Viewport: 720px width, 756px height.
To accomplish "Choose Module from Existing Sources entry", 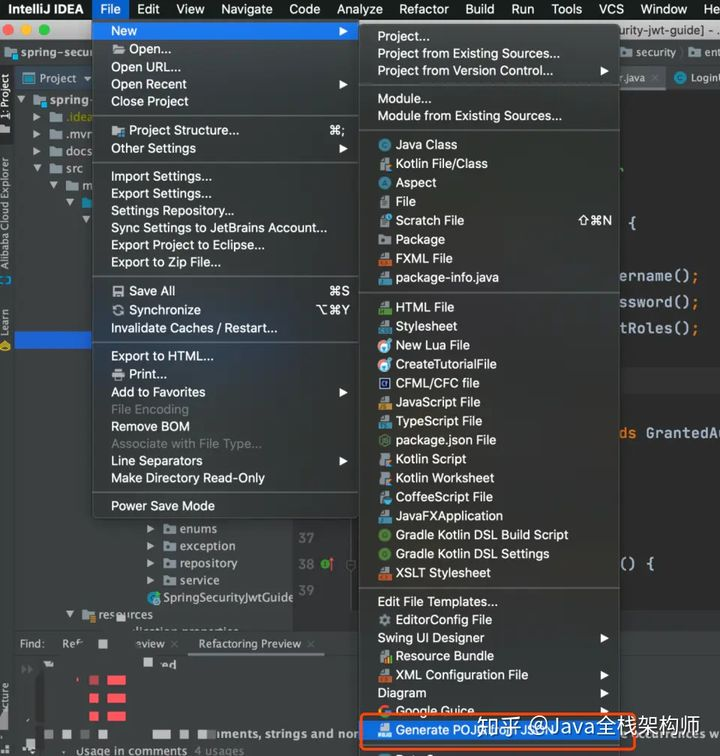I will 489,116.
